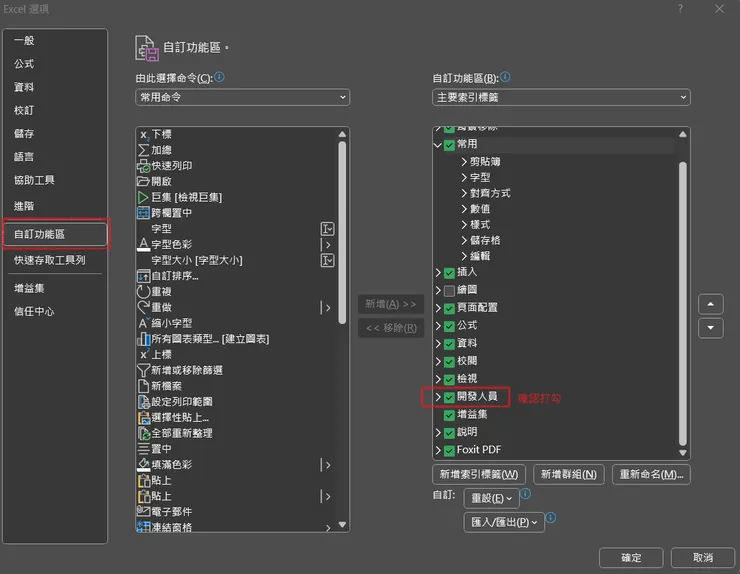Viewport: 740px width, 574px height.
Task: Pick the 自訂排序 custom sort icon
Action: tap(143, 276)
